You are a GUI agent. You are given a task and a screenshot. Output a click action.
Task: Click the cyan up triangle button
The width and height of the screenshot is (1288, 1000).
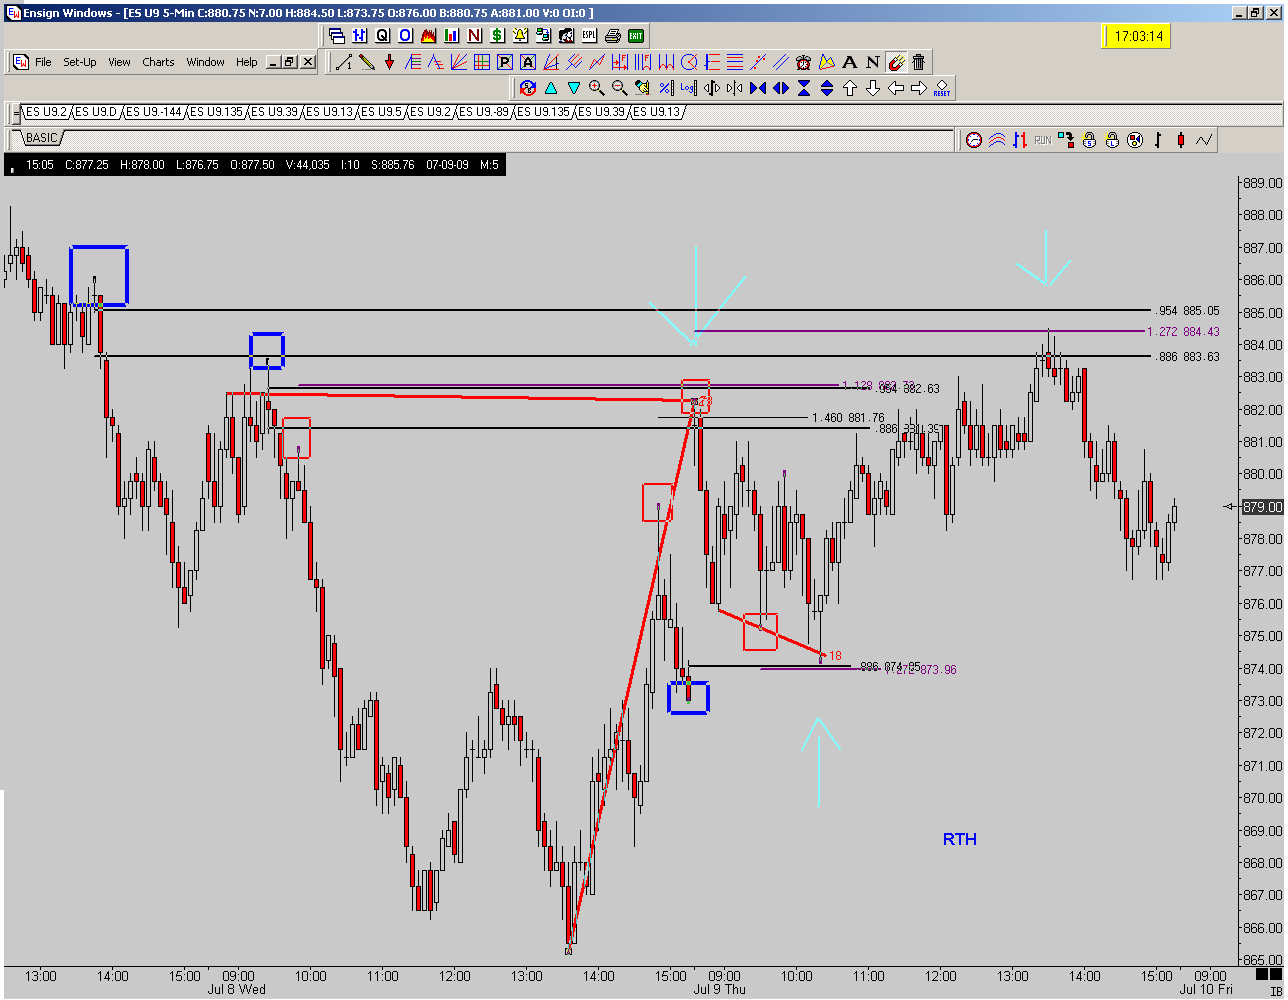tap(551, 88)
